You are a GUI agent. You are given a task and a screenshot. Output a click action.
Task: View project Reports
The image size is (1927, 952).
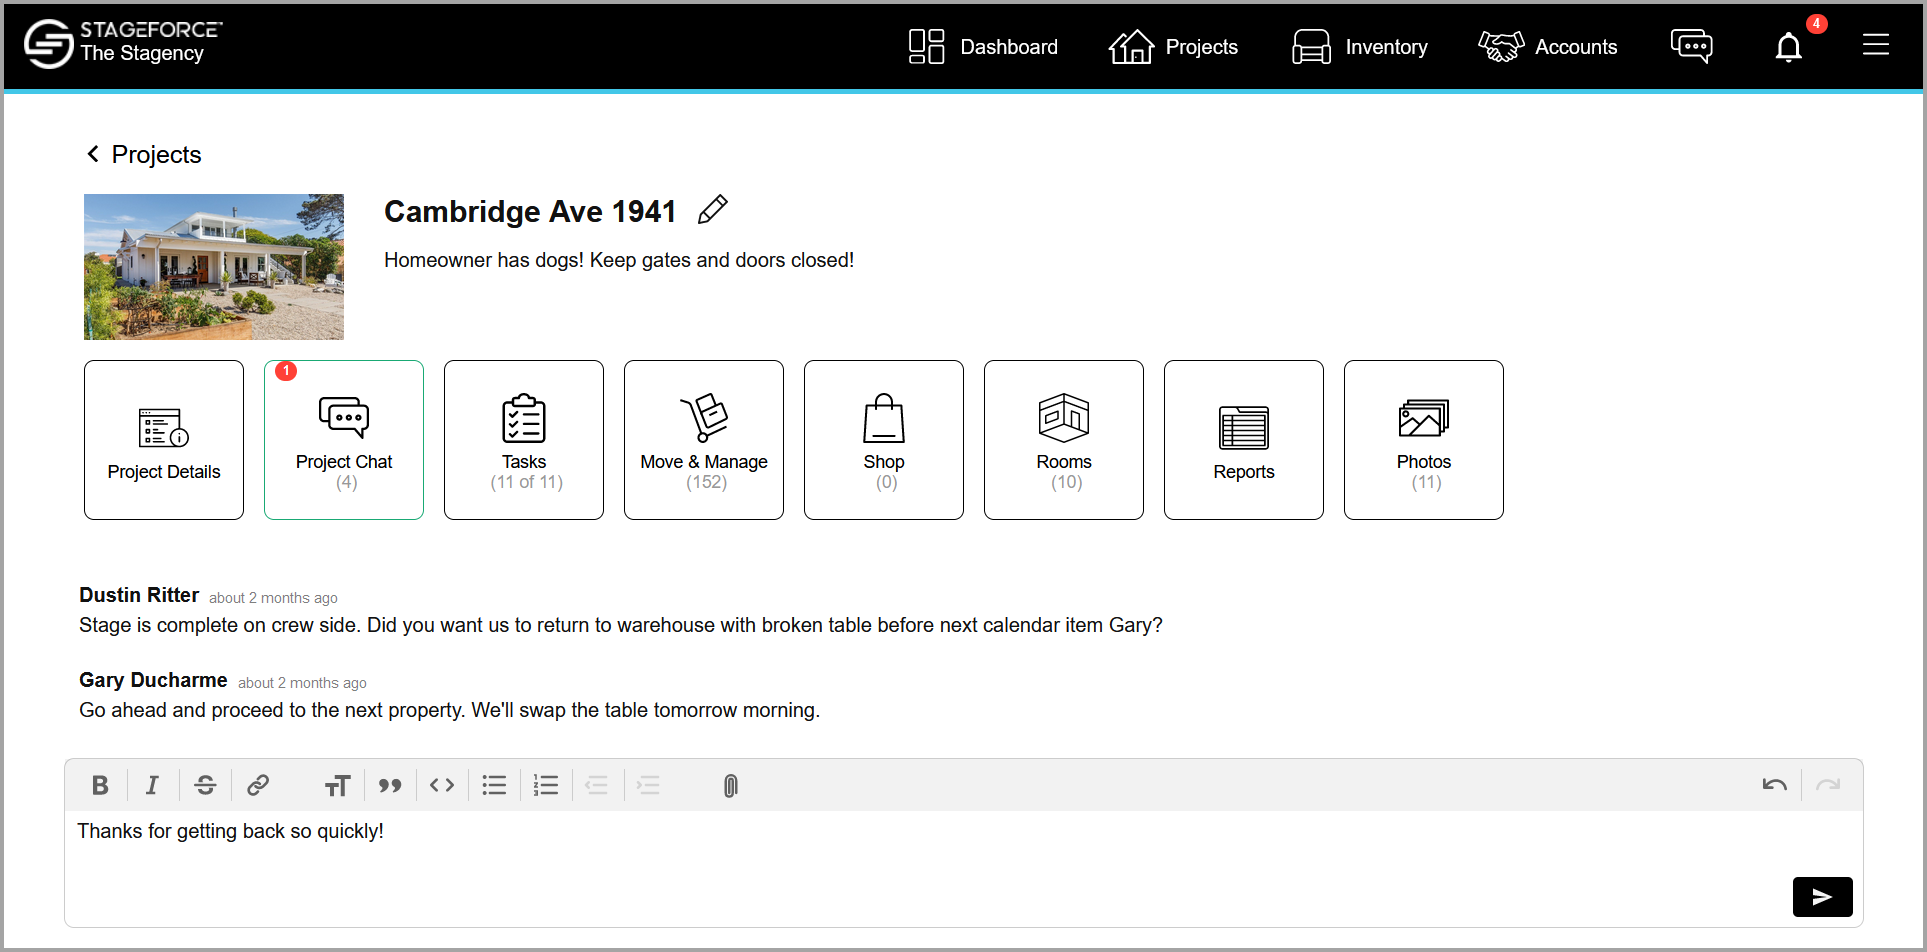[x=1243, y=440]
